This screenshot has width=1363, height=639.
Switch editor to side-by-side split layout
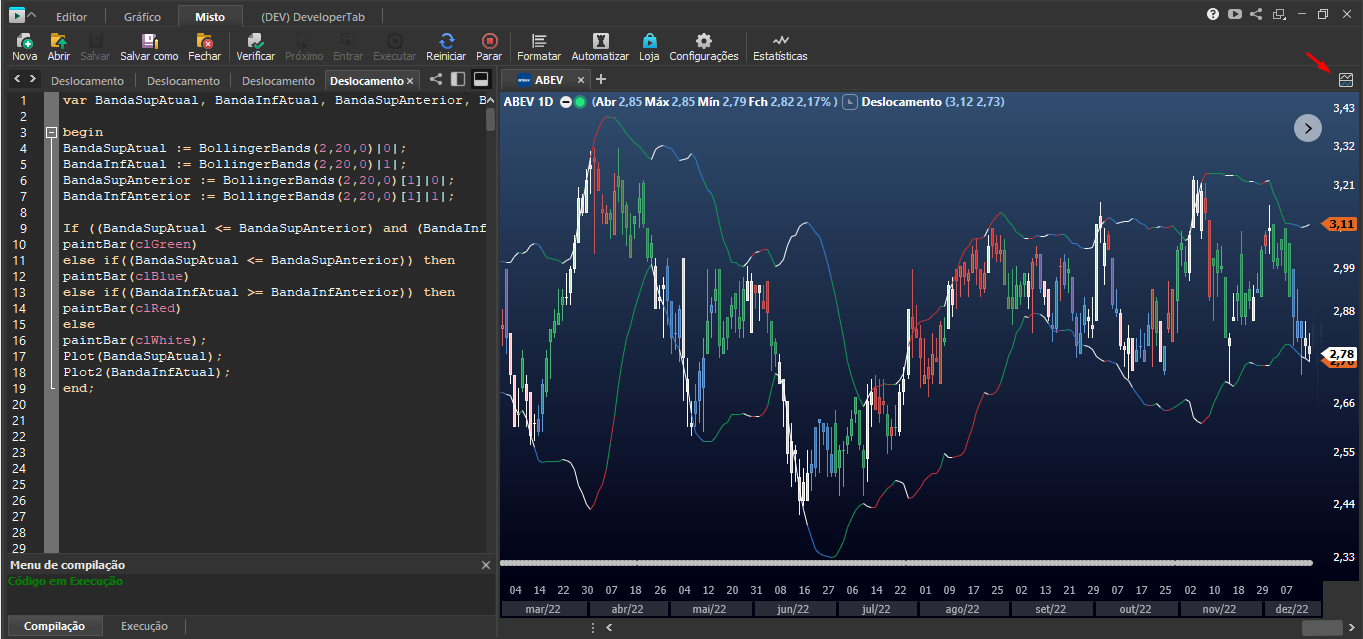click(x=458, y=79)
